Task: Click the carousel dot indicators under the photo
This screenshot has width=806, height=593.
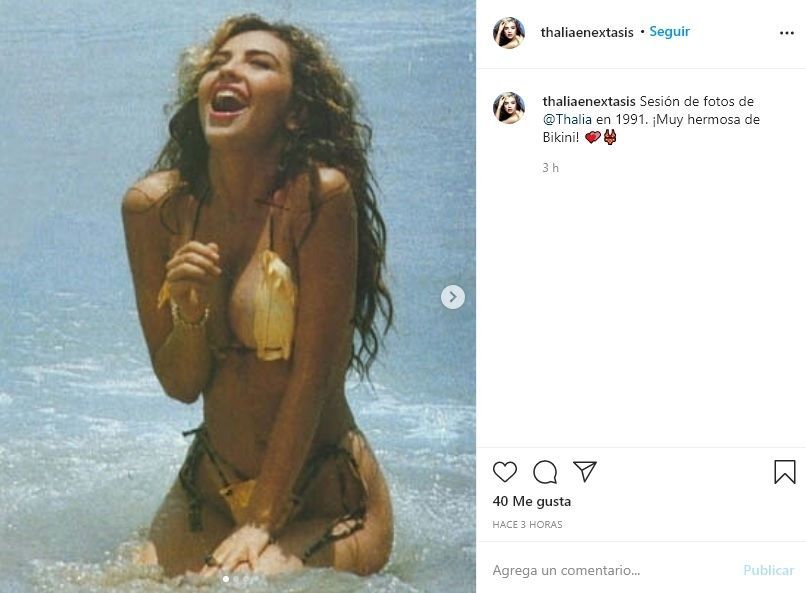Action: pos(238,579)
